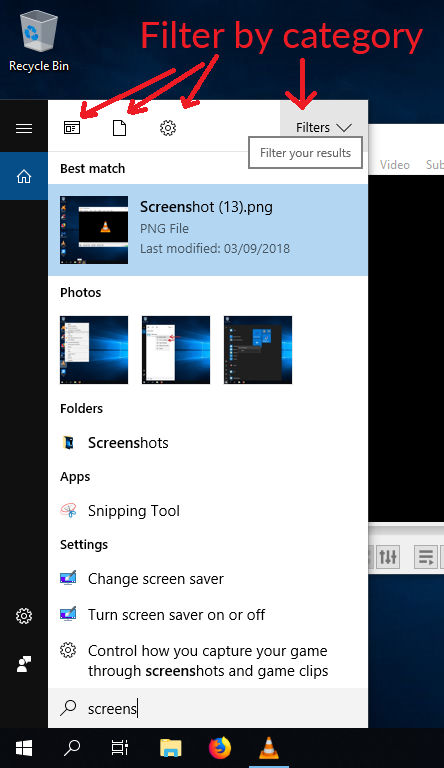Open Task View on the taskbar
444x768 pixels.
(x=120, y=748)
